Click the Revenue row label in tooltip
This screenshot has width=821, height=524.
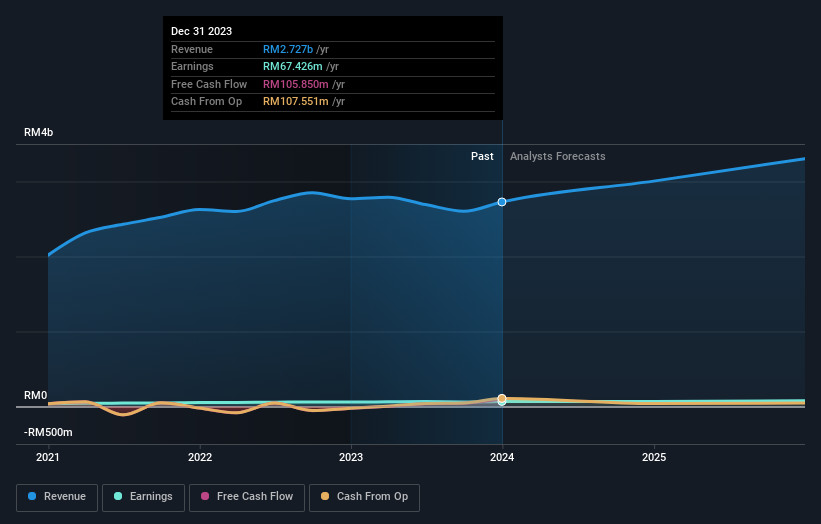click(x=192, y=49)
